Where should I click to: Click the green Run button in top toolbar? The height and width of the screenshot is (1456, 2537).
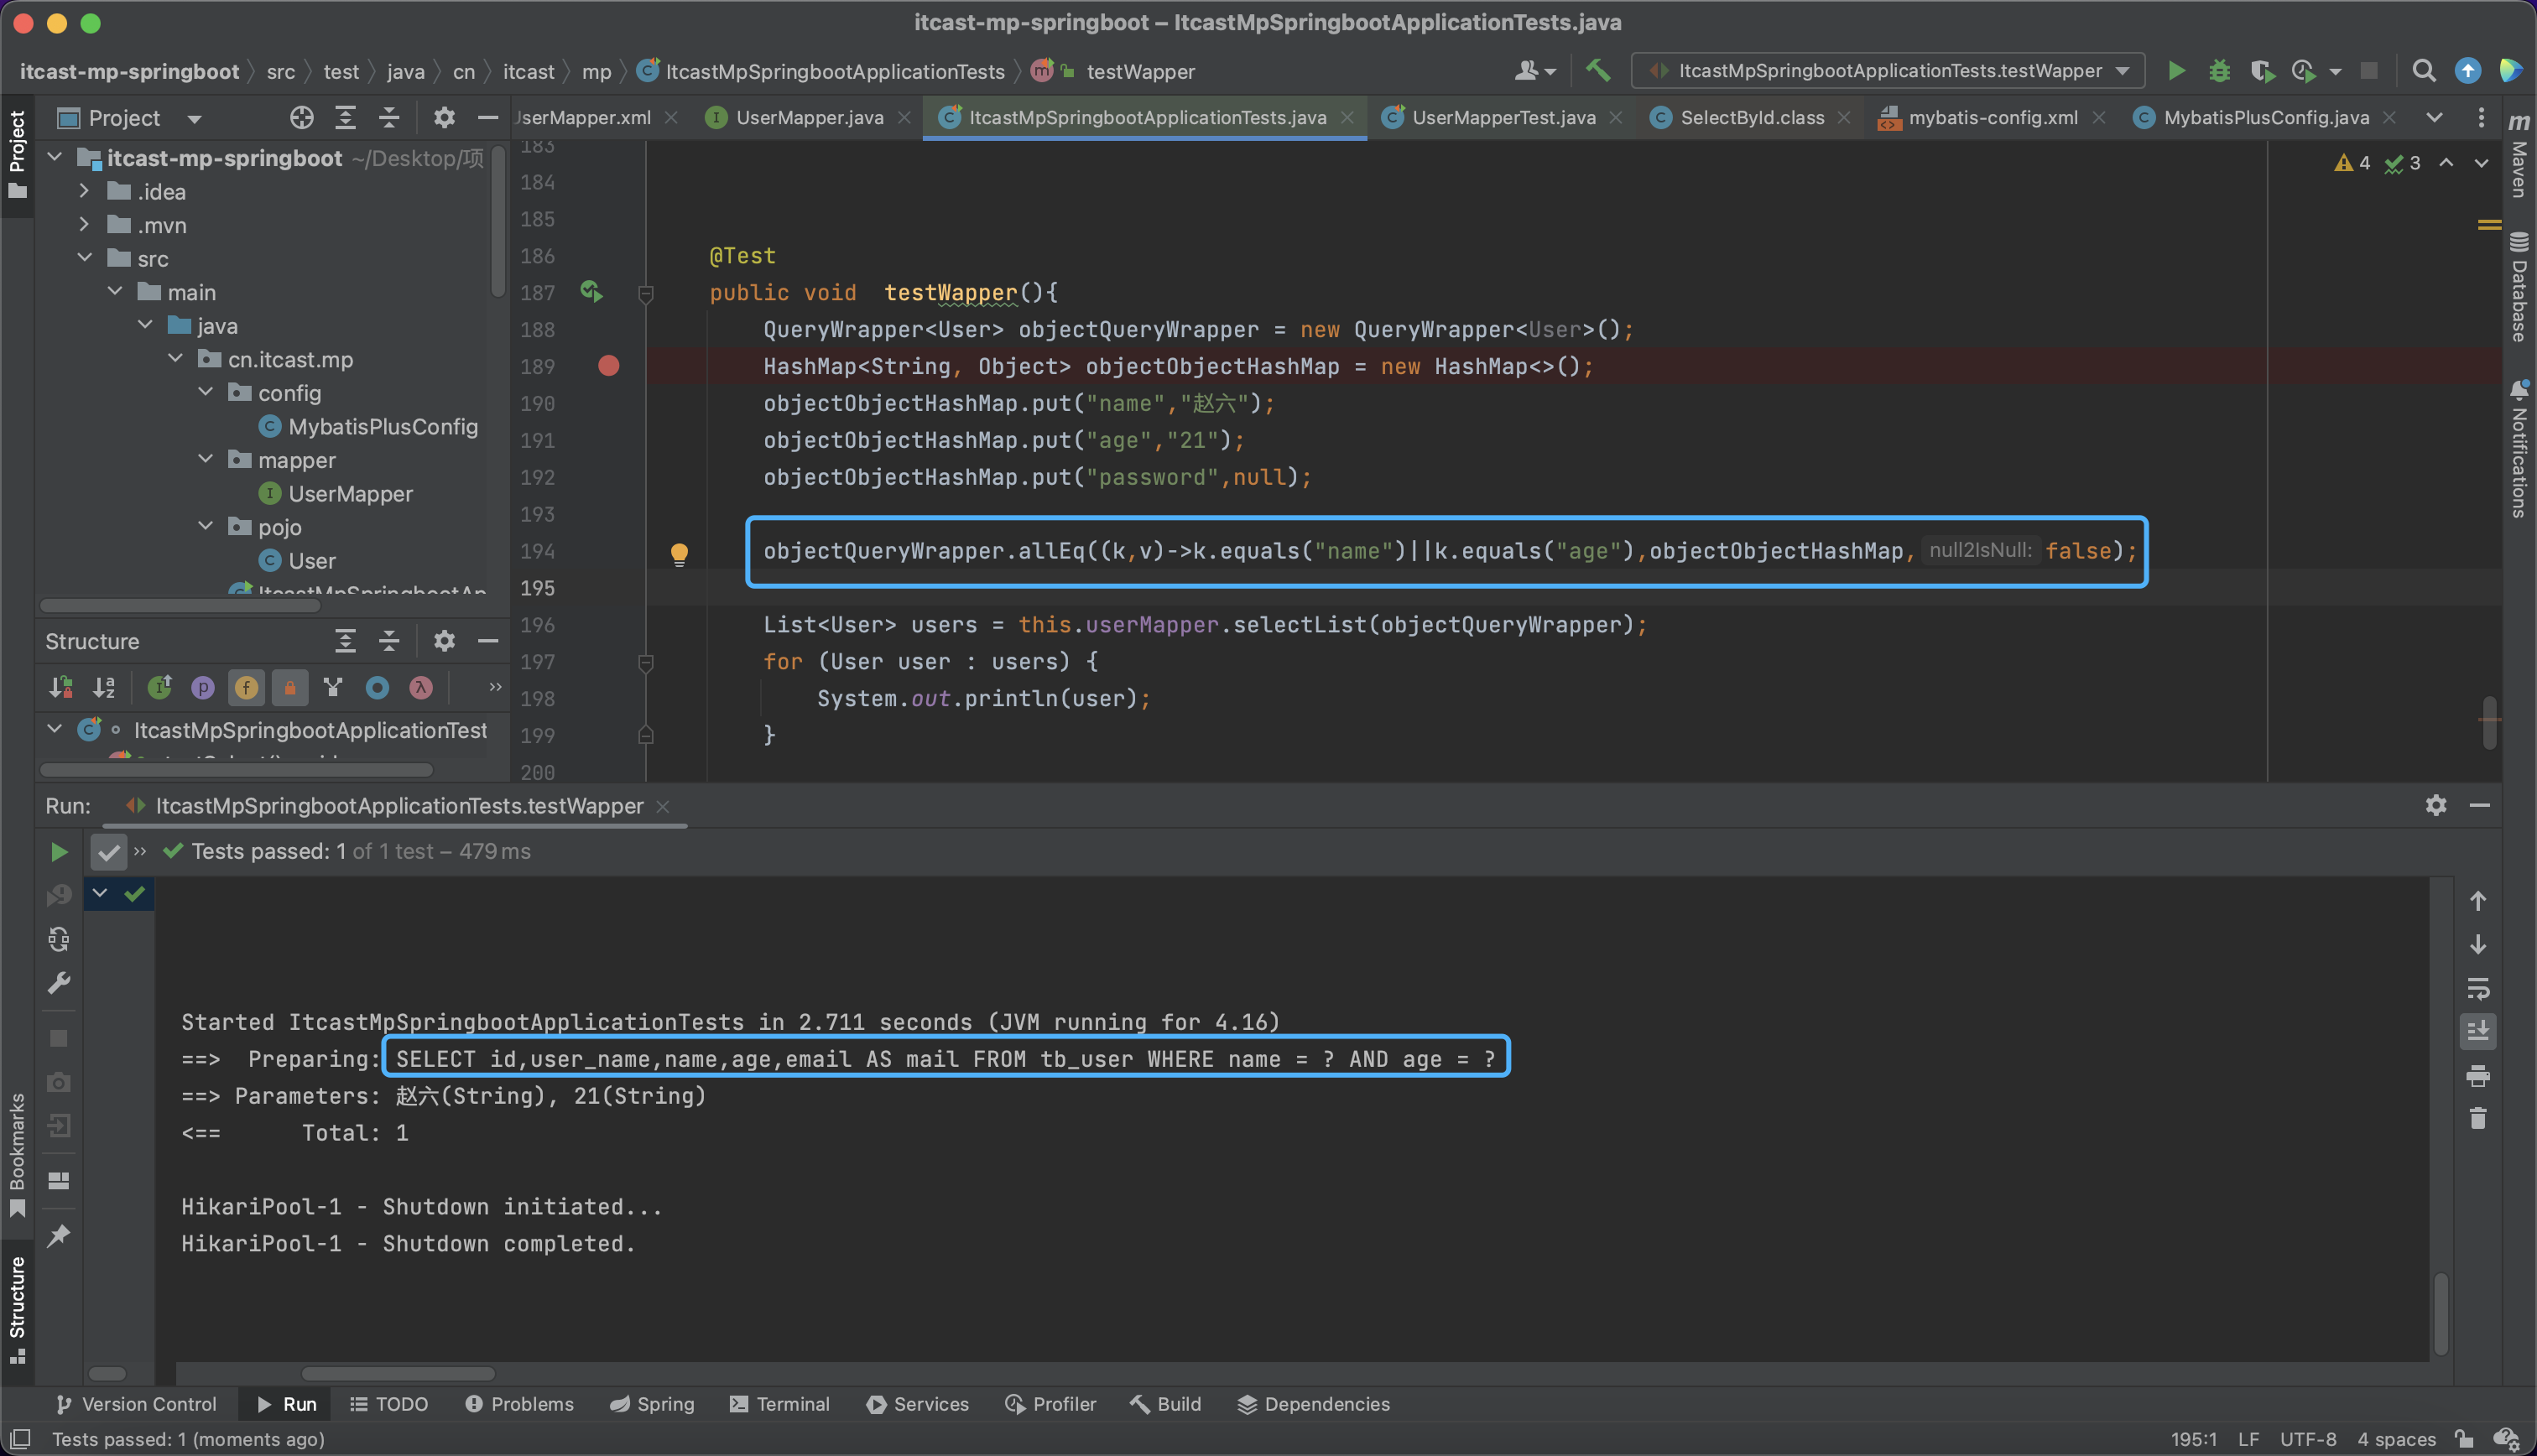coord(2176,71)
